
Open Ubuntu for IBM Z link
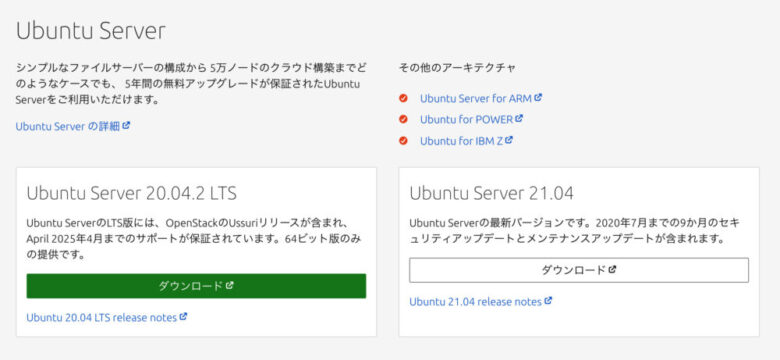coord(466,141)
